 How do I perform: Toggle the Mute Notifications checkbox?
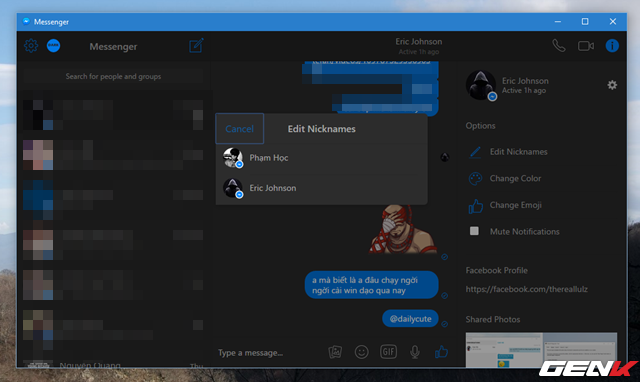coord(474,231)
